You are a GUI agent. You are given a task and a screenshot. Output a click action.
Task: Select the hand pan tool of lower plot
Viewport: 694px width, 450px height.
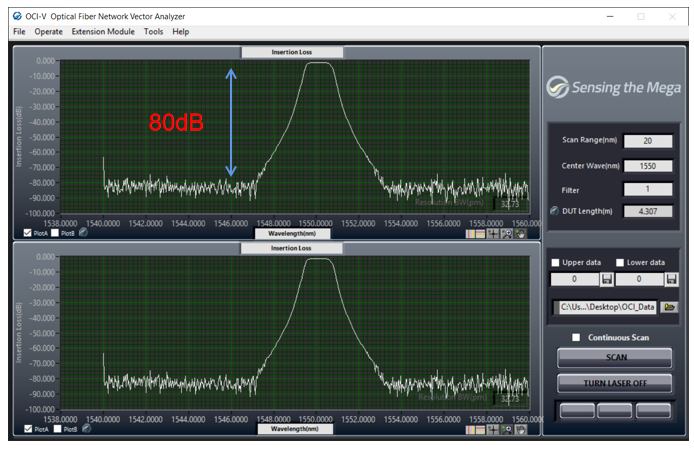pos(521,429)
